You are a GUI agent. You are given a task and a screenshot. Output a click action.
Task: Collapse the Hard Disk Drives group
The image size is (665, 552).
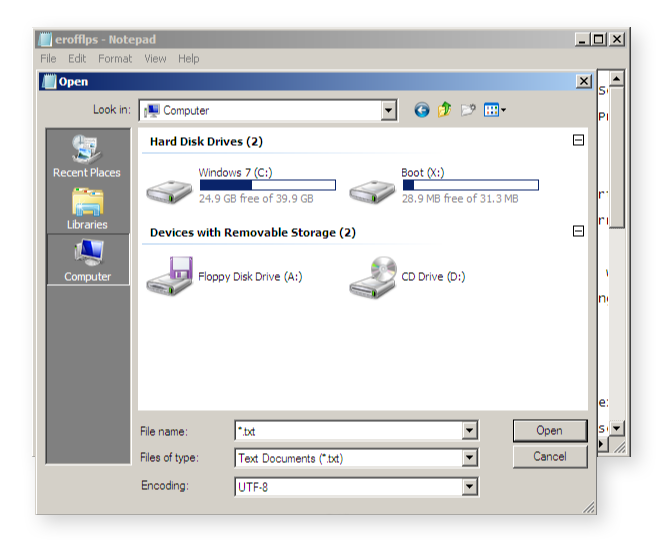(x=578, y=141)
